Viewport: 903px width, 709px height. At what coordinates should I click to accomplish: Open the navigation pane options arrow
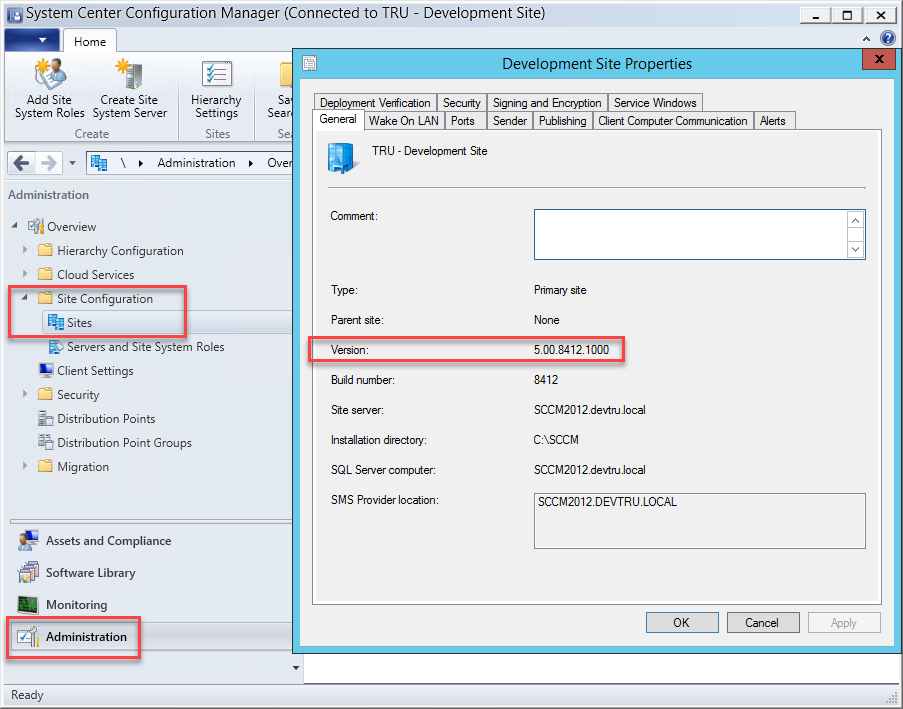click(x=296, y=668)
